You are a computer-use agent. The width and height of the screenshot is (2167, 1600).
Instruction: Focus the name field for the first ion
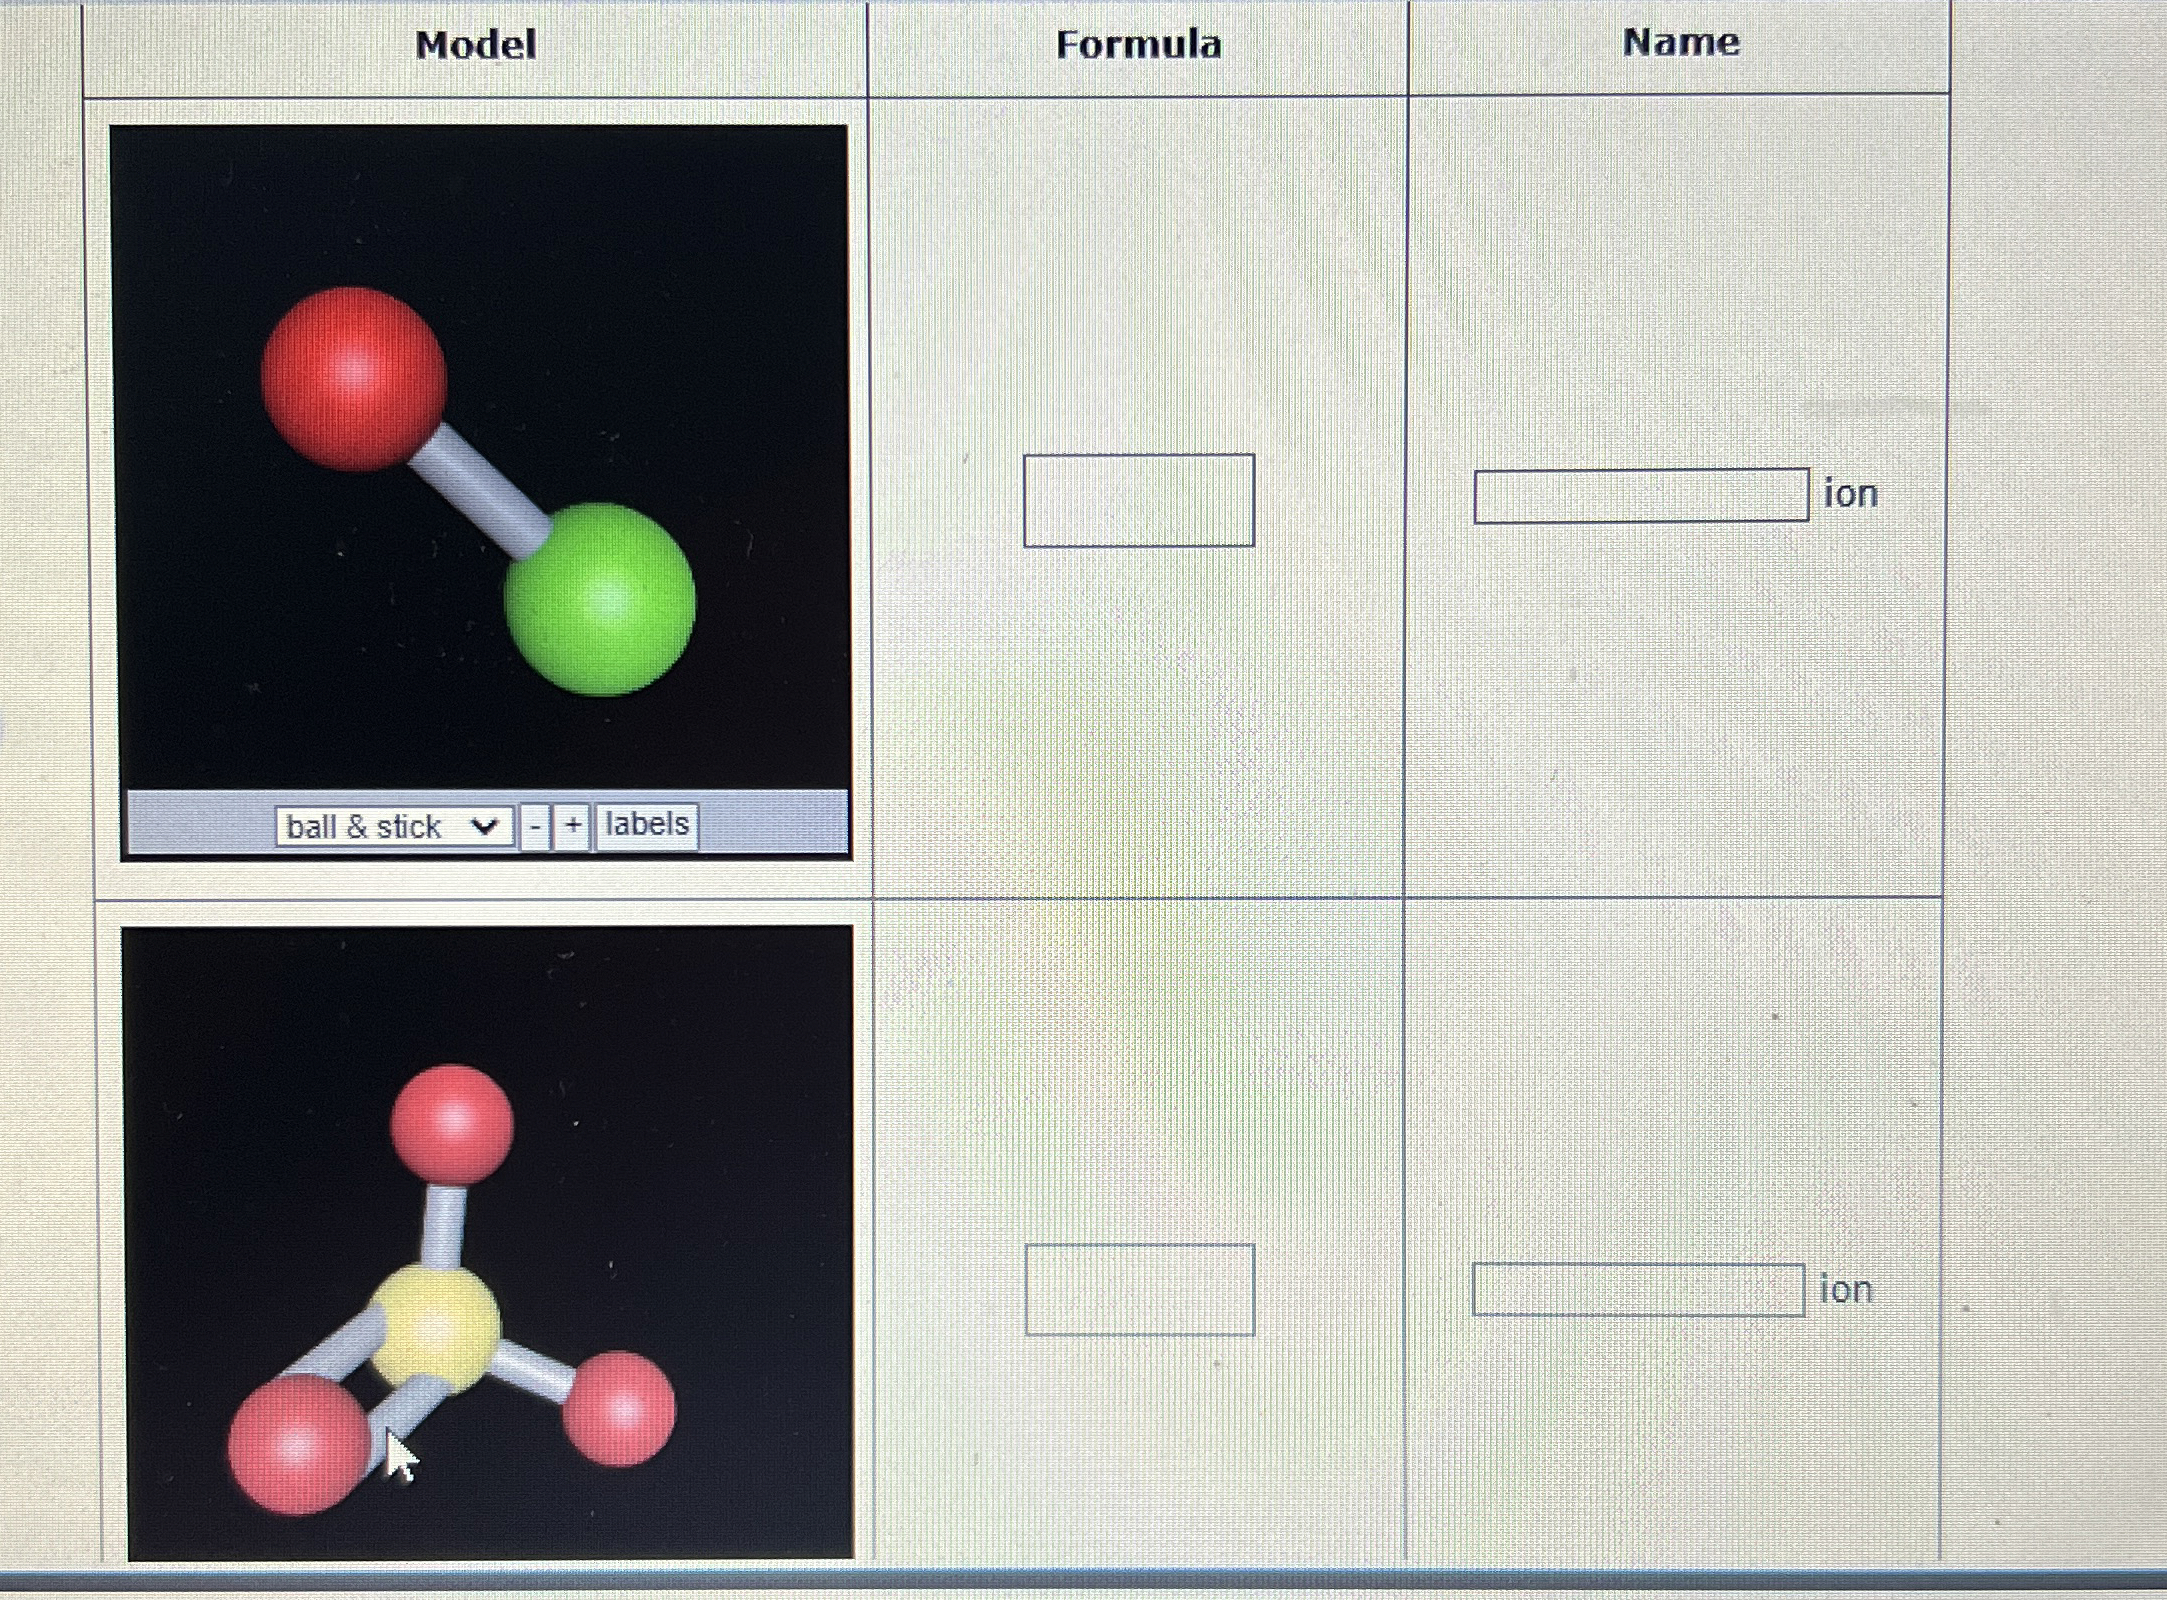click(x=1640, y=495)
